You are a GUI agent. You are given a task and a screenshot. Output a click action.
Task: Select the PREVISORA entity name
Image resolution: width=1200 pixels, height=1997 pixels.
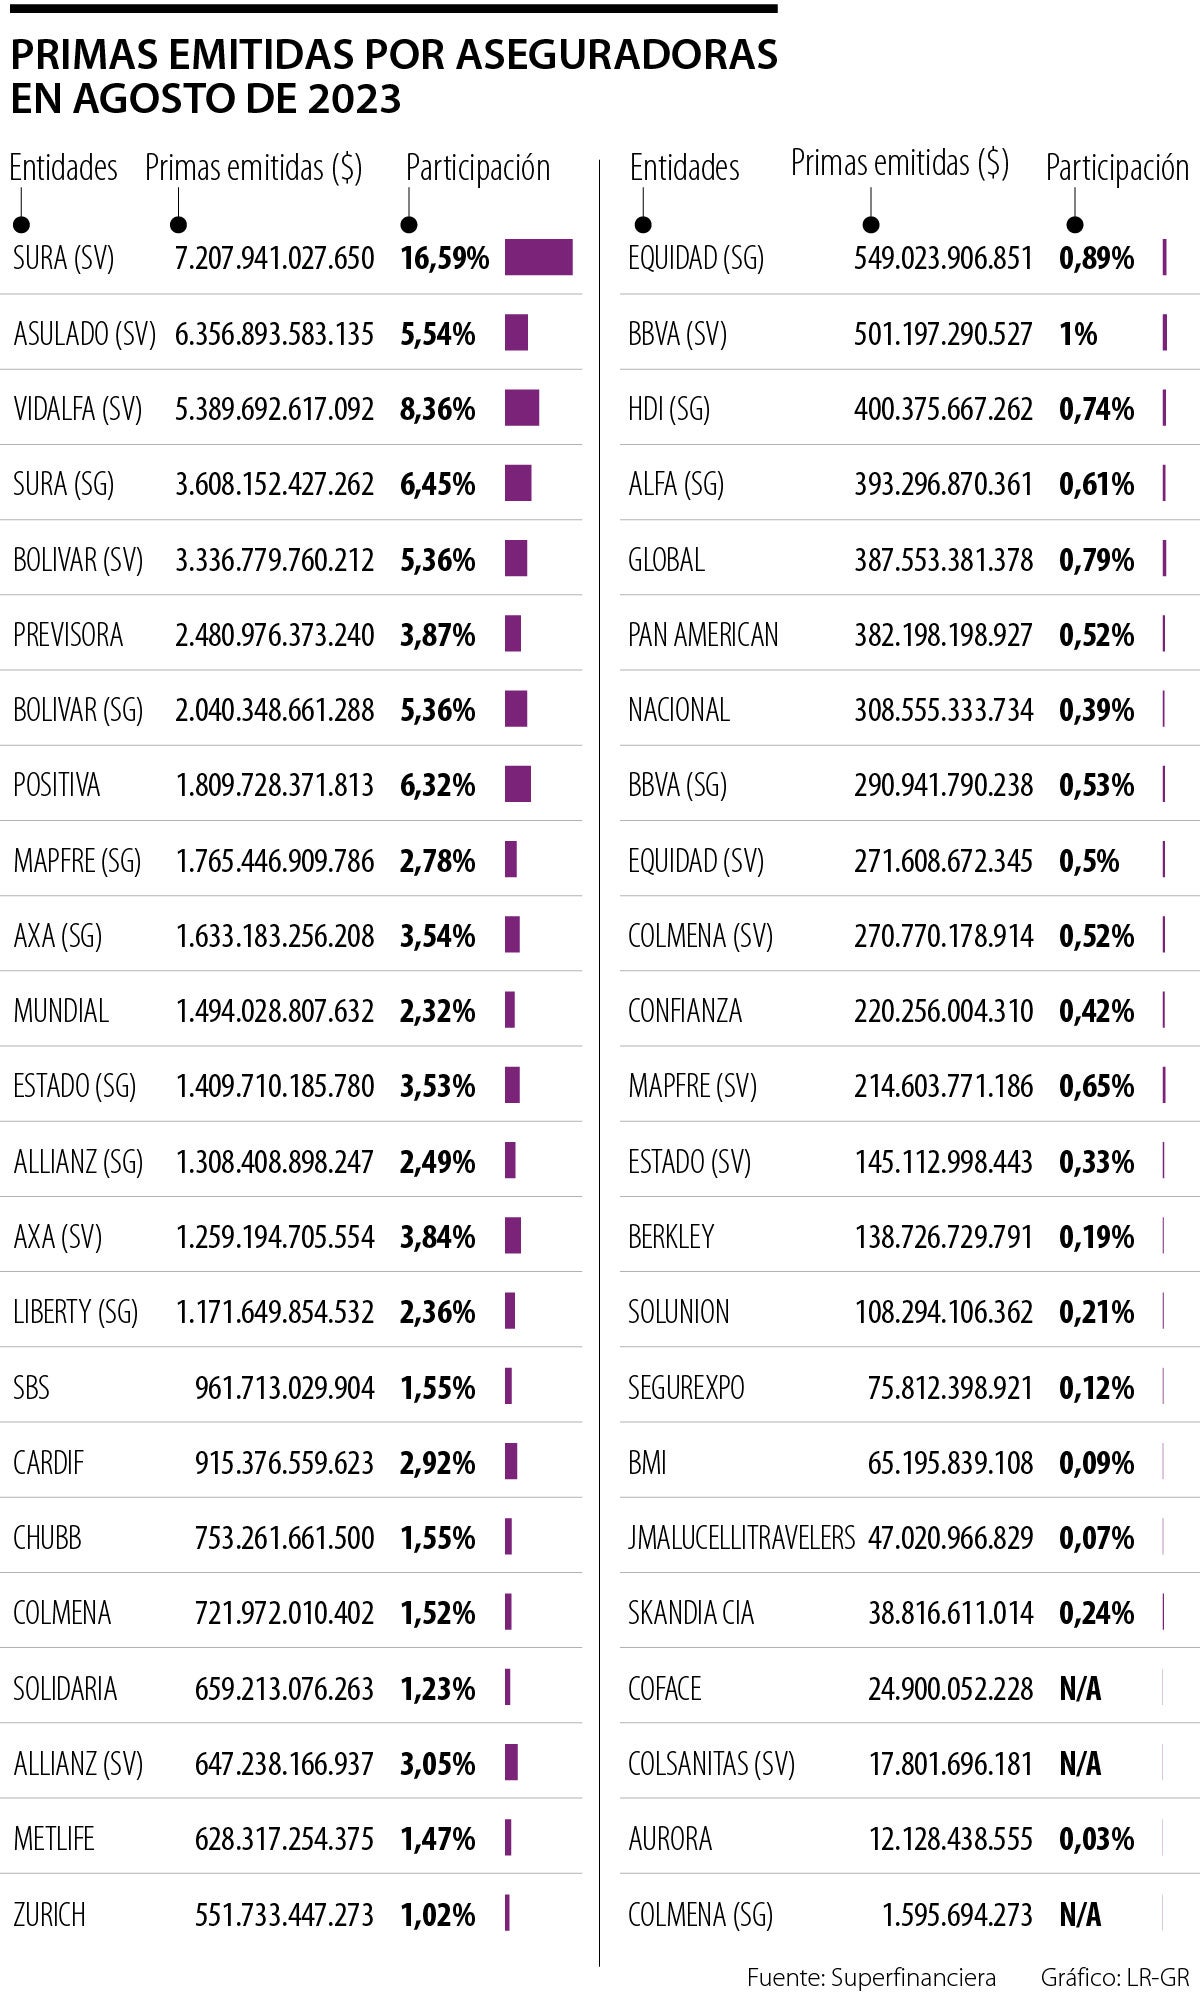(x=68, y=634)
